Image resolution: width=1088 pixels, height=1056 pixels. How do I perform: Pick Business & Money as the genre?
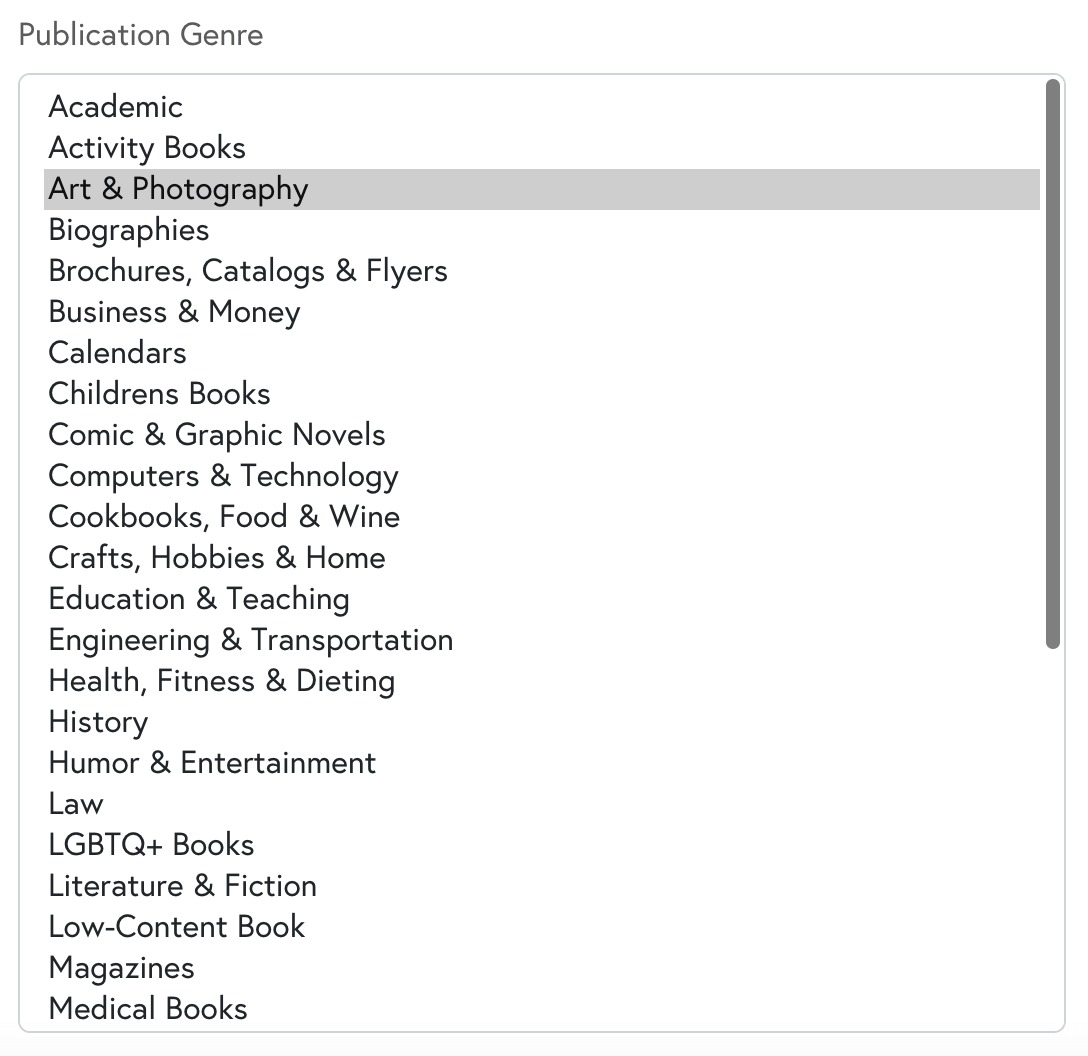pyautogui.click(x=173, y=312)
